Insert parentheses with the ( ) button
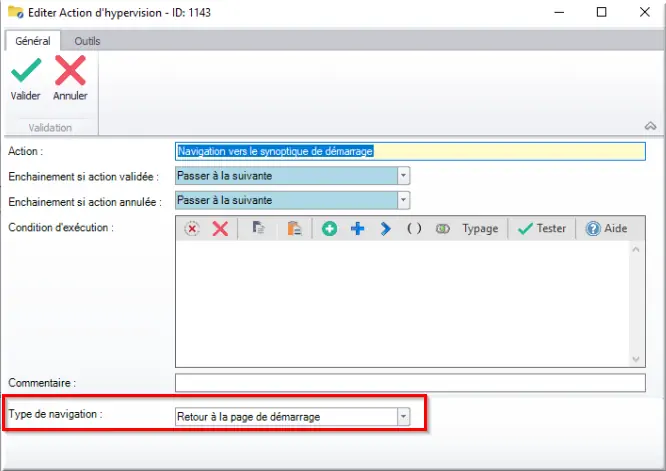The width and height of the screenshot is (666, 471). coord(414,228)
